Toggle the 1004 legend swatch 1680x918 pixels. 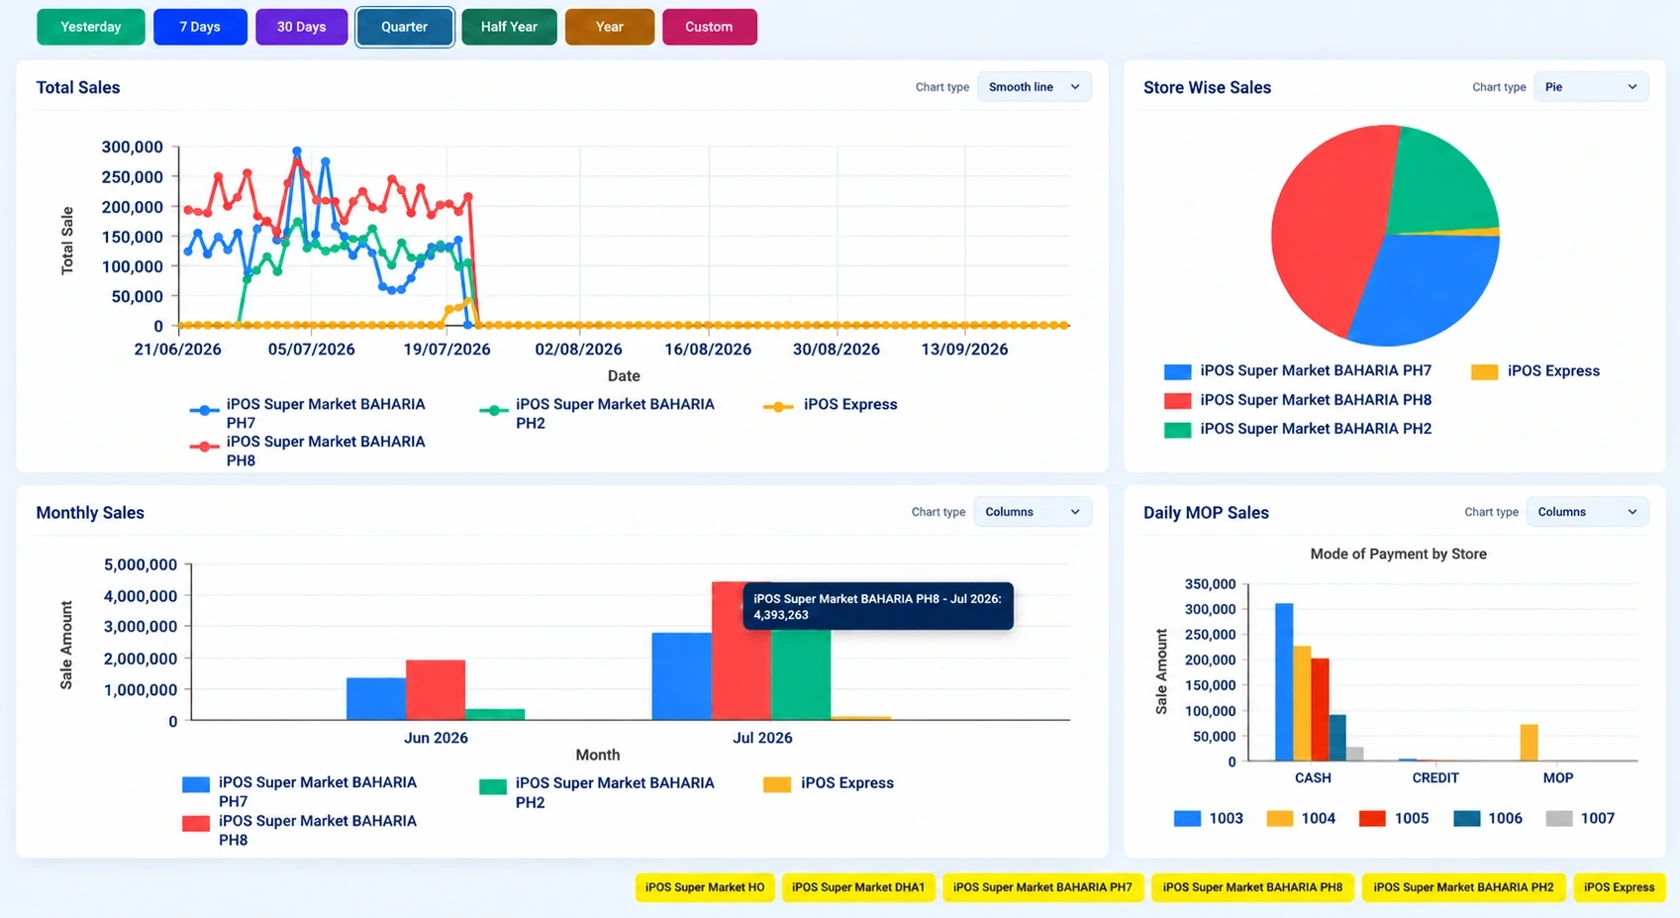[x=1280, y=818]
